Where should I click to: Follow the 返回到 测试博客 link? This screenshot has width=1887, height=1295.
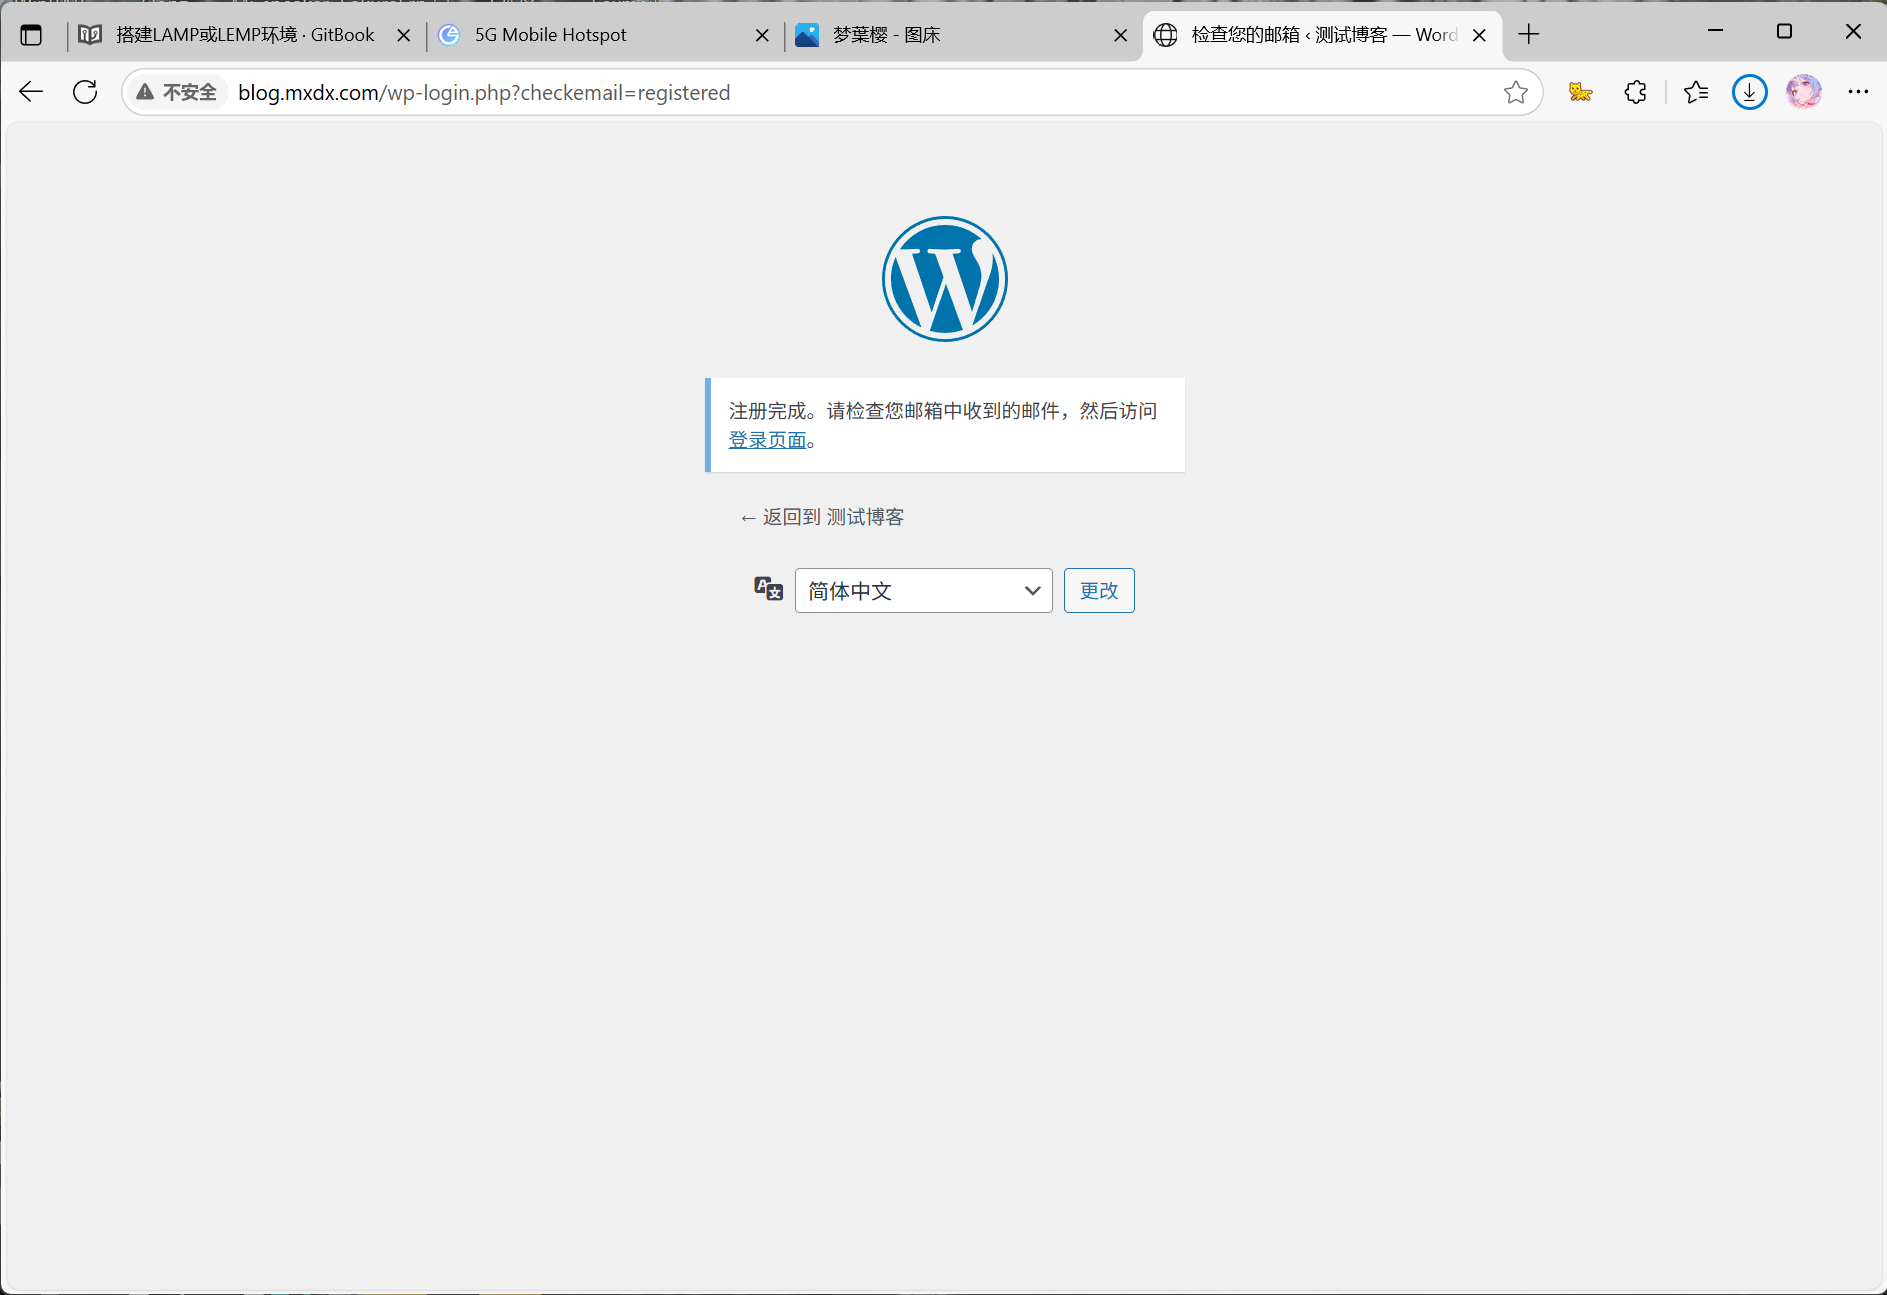[821, 517]
